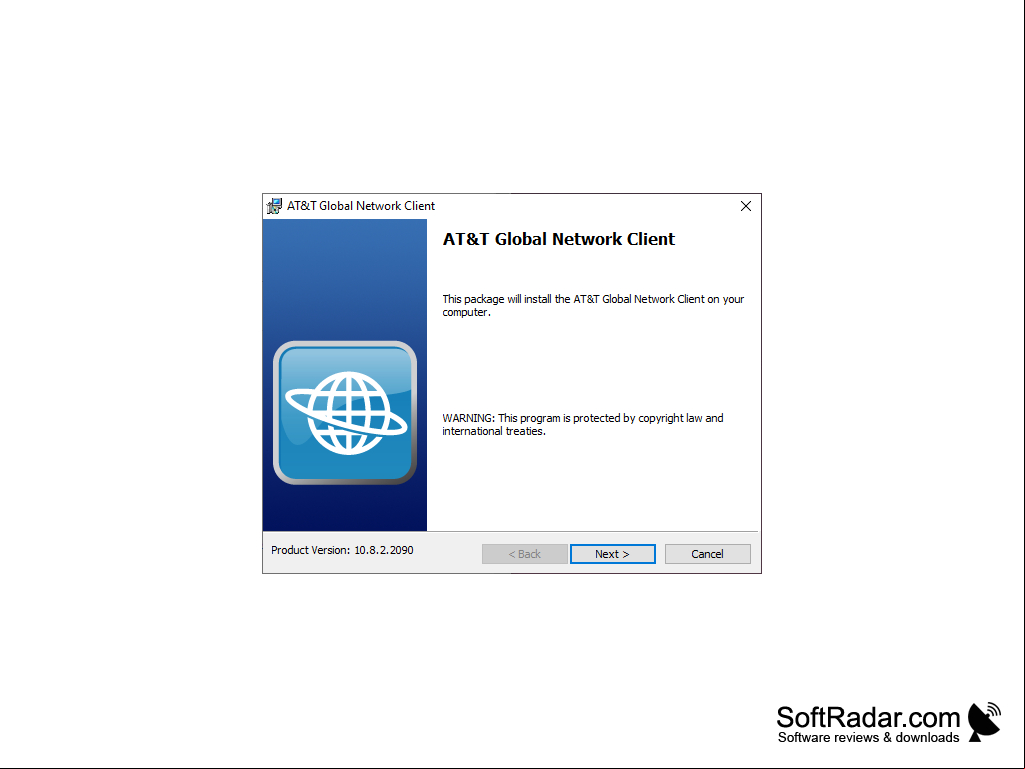
Task: Click the globe network client logo
Action: [344, 413]
